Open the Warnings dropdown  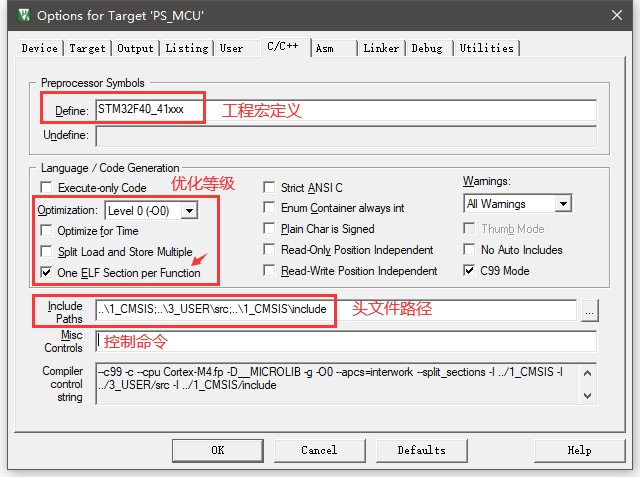(x=563, y=204)
